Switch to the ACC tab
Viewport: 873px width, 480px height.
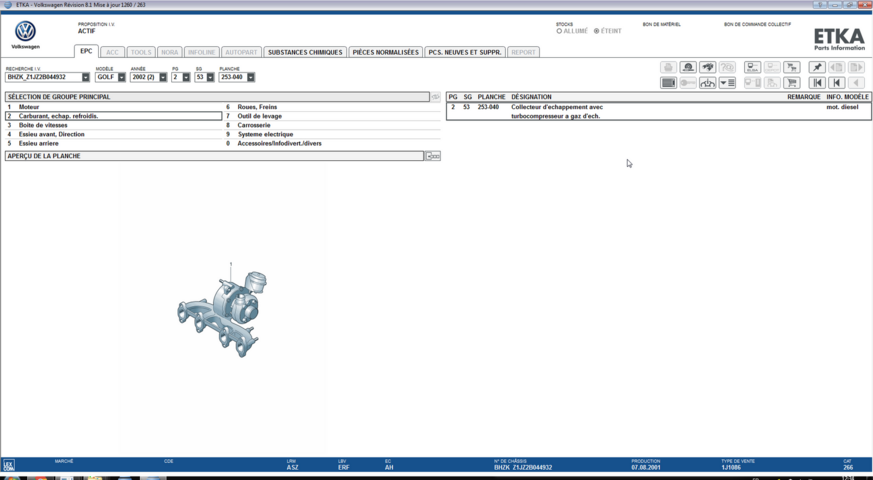pyautogui.click(x=112, y=52)
